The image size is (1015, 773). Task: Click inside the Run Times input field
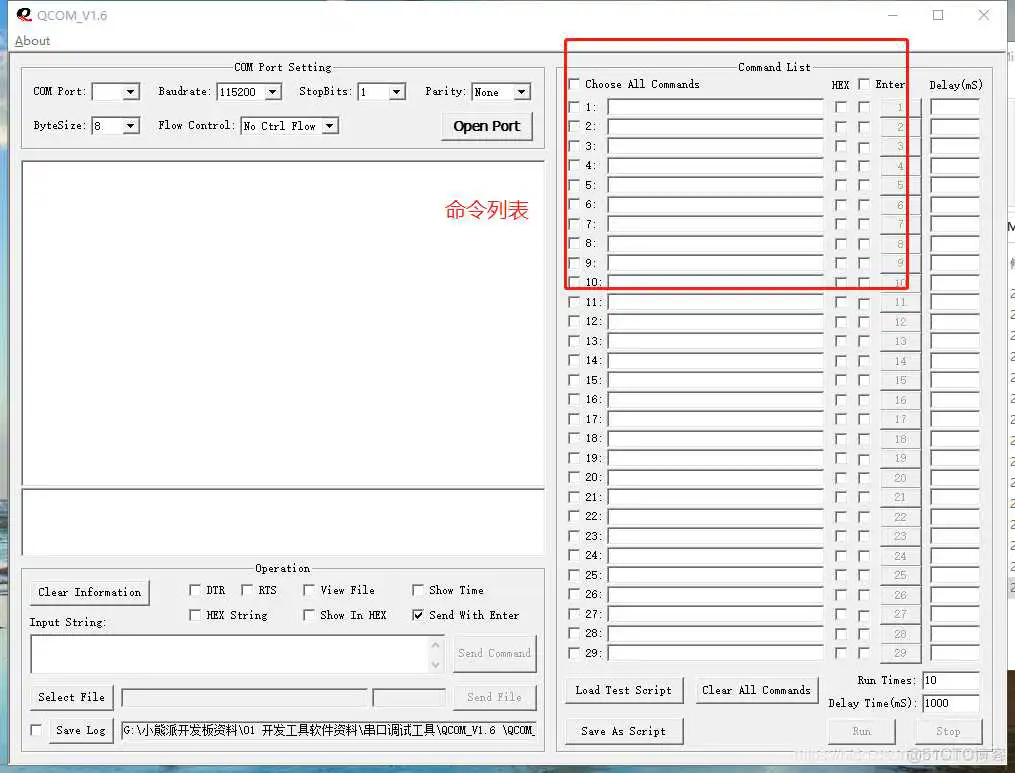coord(950,680)
